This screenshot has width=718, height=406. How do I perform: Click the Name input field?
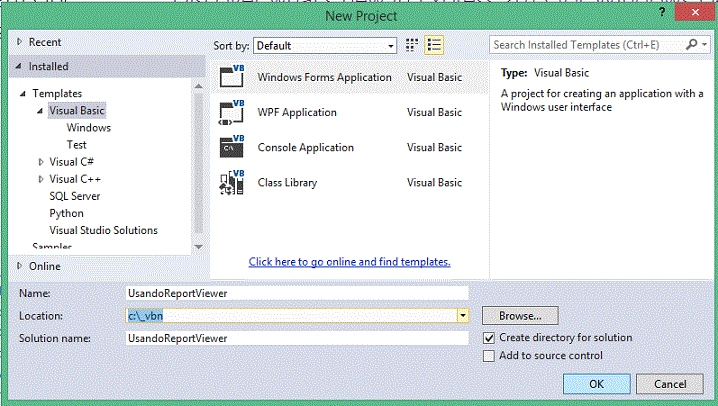297,293
